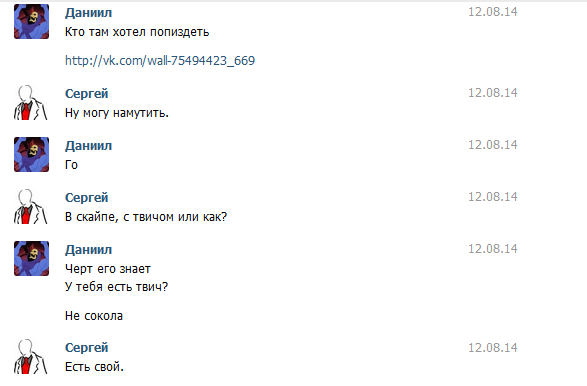
Task: Select the message "В скайпе, с твичом или как?"
Action: point(146,217)
